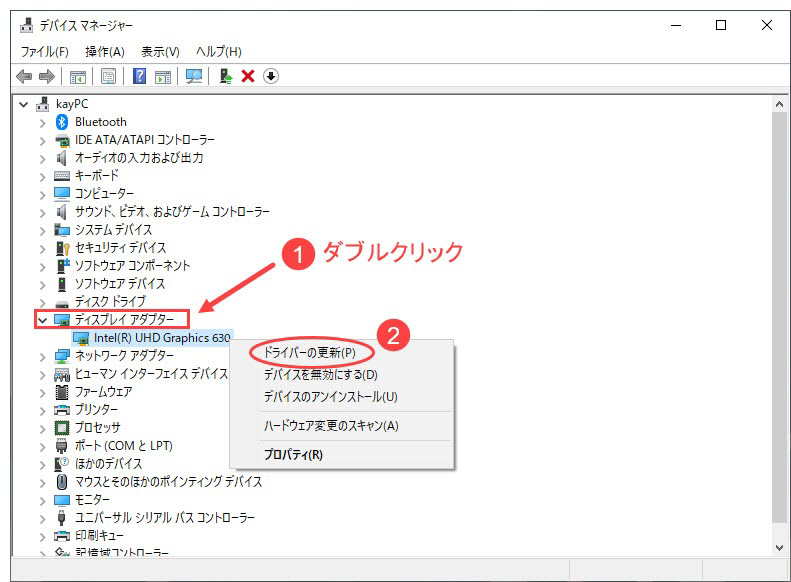Viewport: 791px width, 582px height.
Task: Select the ソフトウェア デバイス row
Action: (120, 284)
